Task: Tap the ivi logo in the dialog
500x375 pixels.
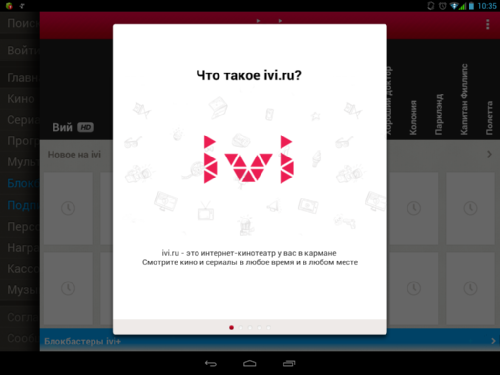Action: (249, 159)
